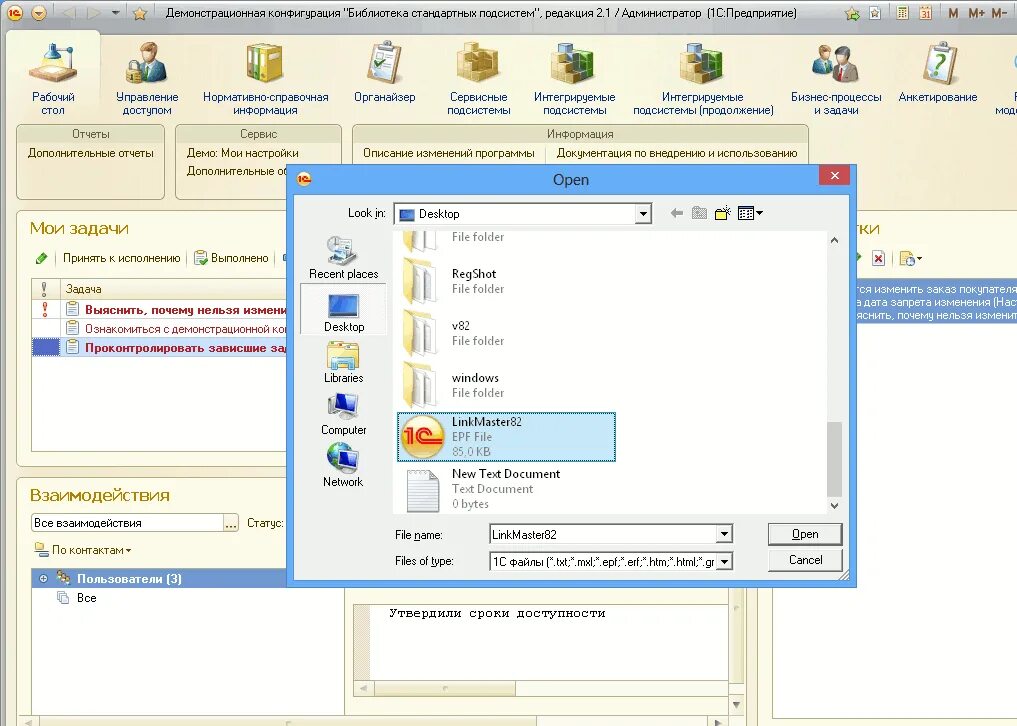Open the Рабочий стол section
This screenshot has width=1017, height=726.
pos(53,78)
